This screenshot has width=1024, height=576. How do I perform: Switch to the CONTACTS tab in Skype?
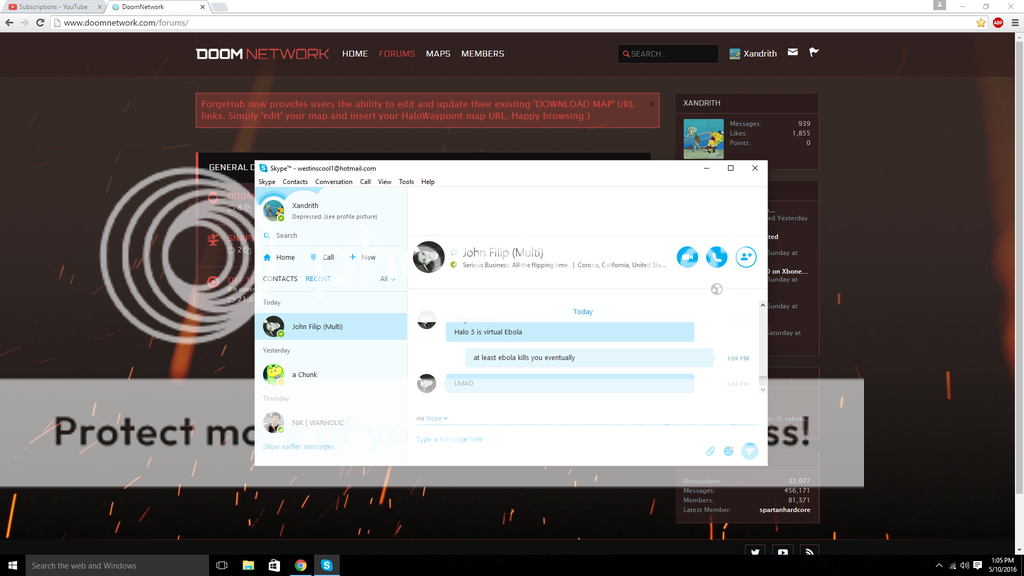(x=280, y=279)
